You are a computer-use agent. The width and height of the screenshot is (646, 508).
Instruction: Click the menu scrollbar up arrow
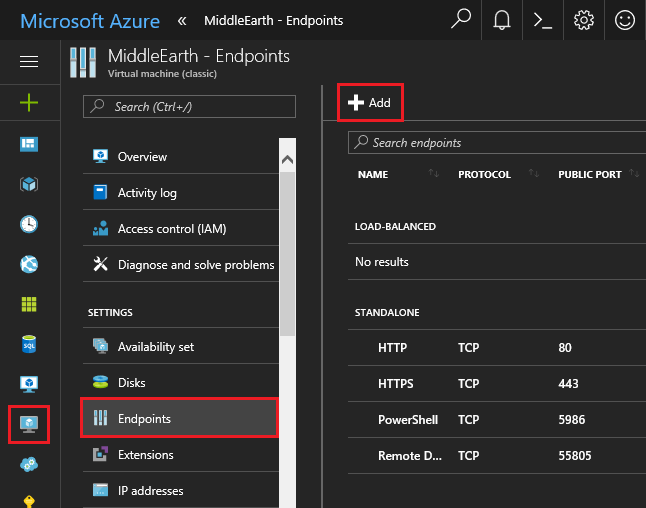point(288,159)
